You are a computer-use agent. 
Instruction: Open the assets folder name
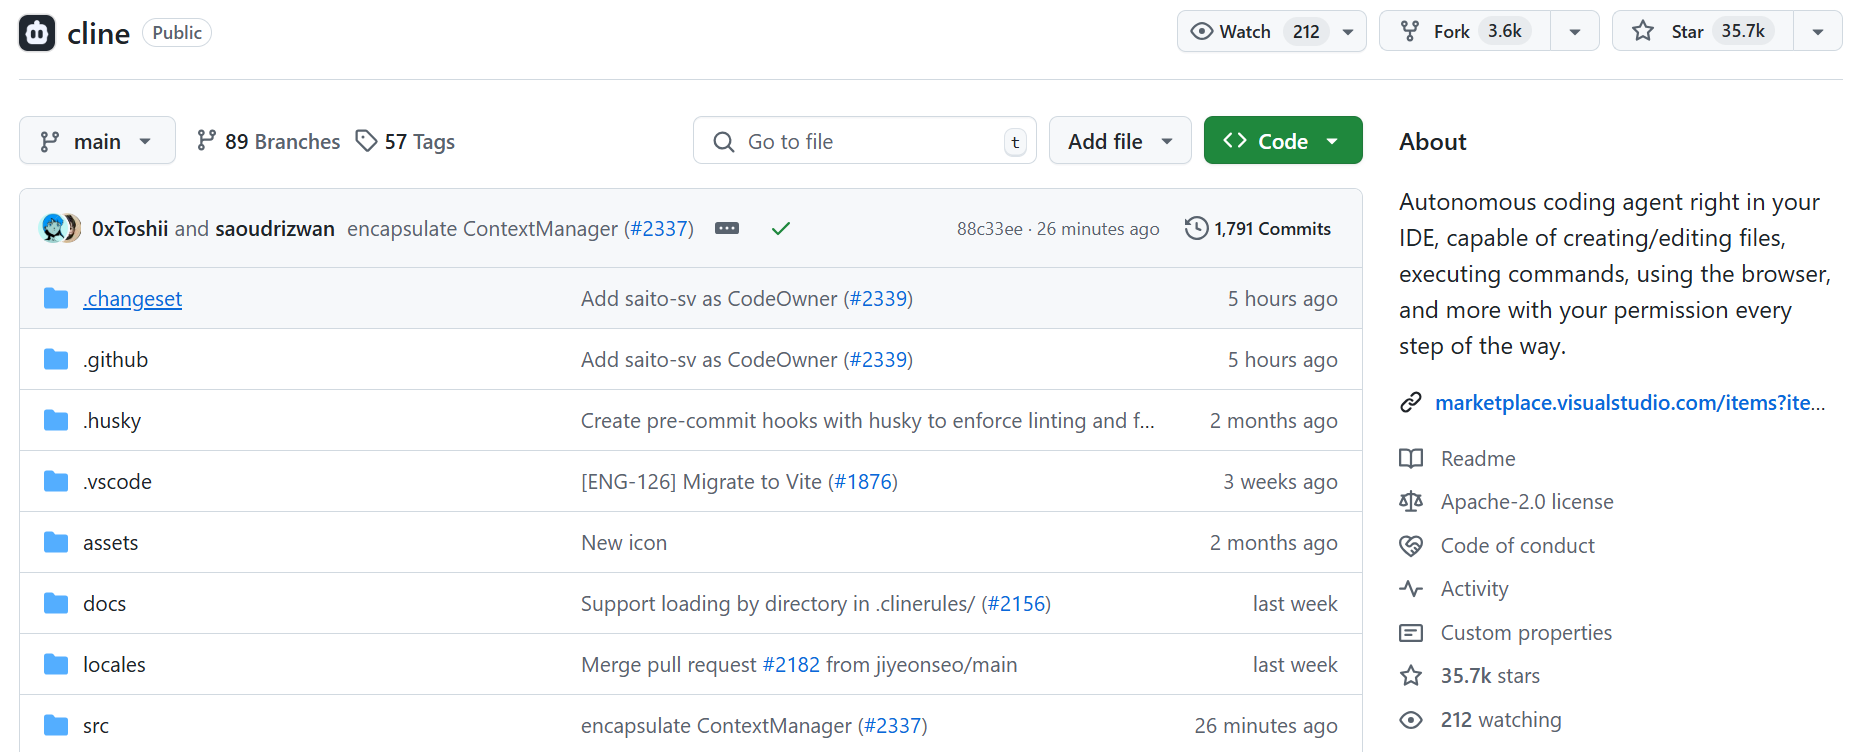tap(110, 543)
